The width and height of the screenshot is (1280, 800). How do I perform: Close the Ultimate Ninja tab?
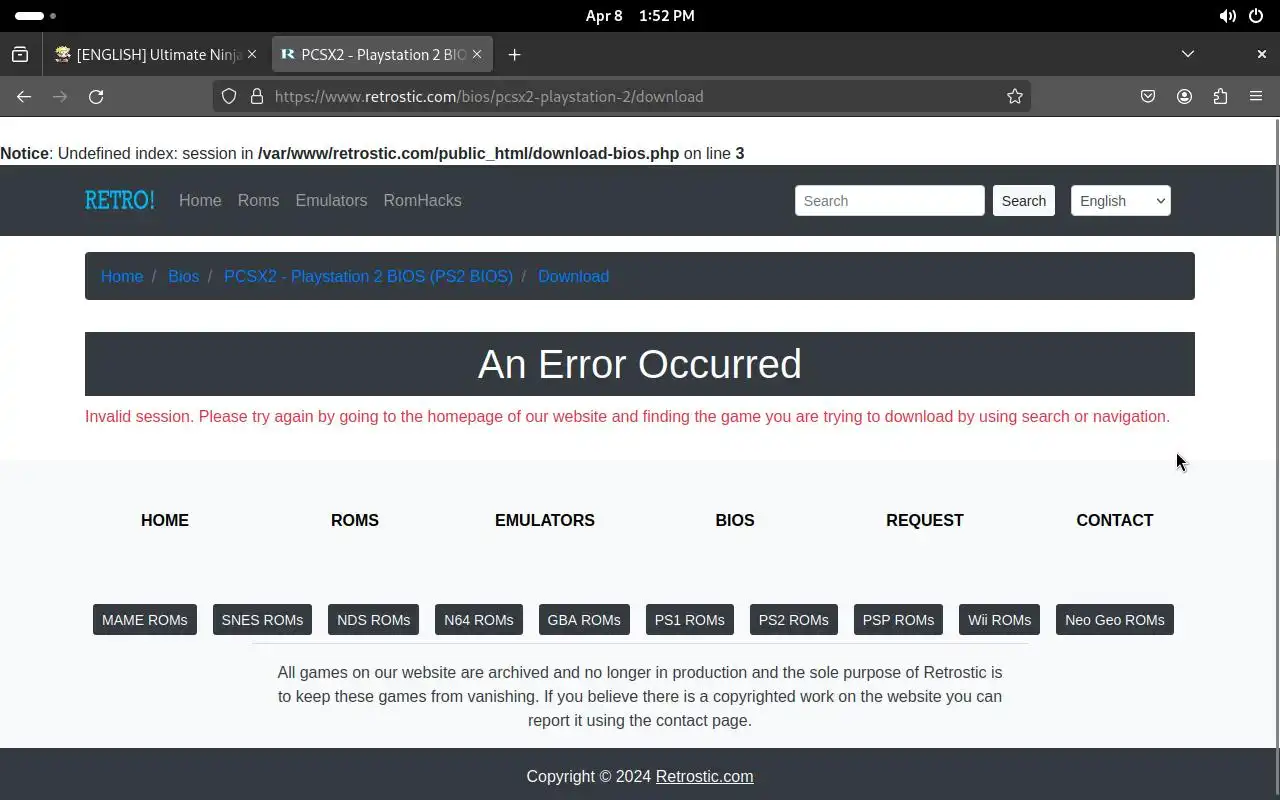click(252, 54)
